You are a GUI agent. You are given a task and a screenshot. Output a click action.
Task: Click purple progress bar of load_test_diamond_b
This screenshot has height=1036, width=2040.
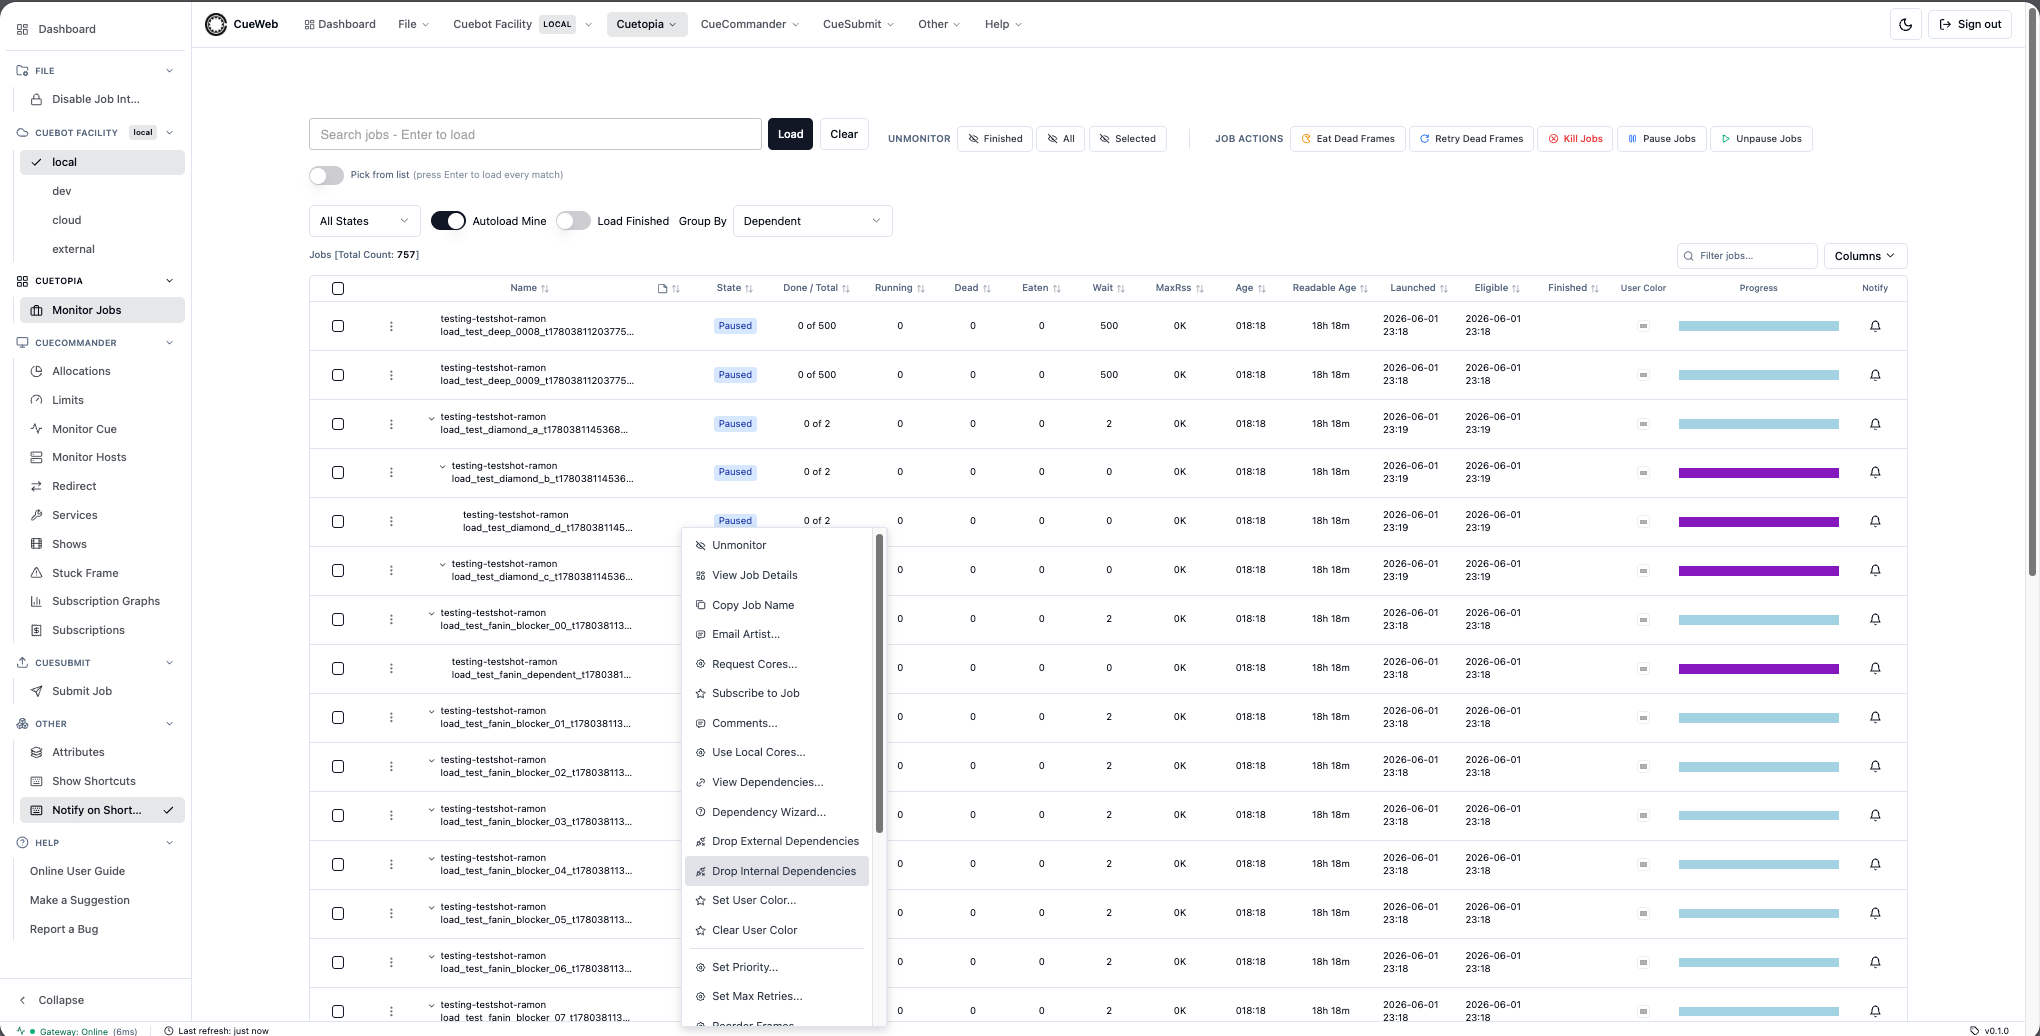pyautogui.click(x=1759, y=473)
